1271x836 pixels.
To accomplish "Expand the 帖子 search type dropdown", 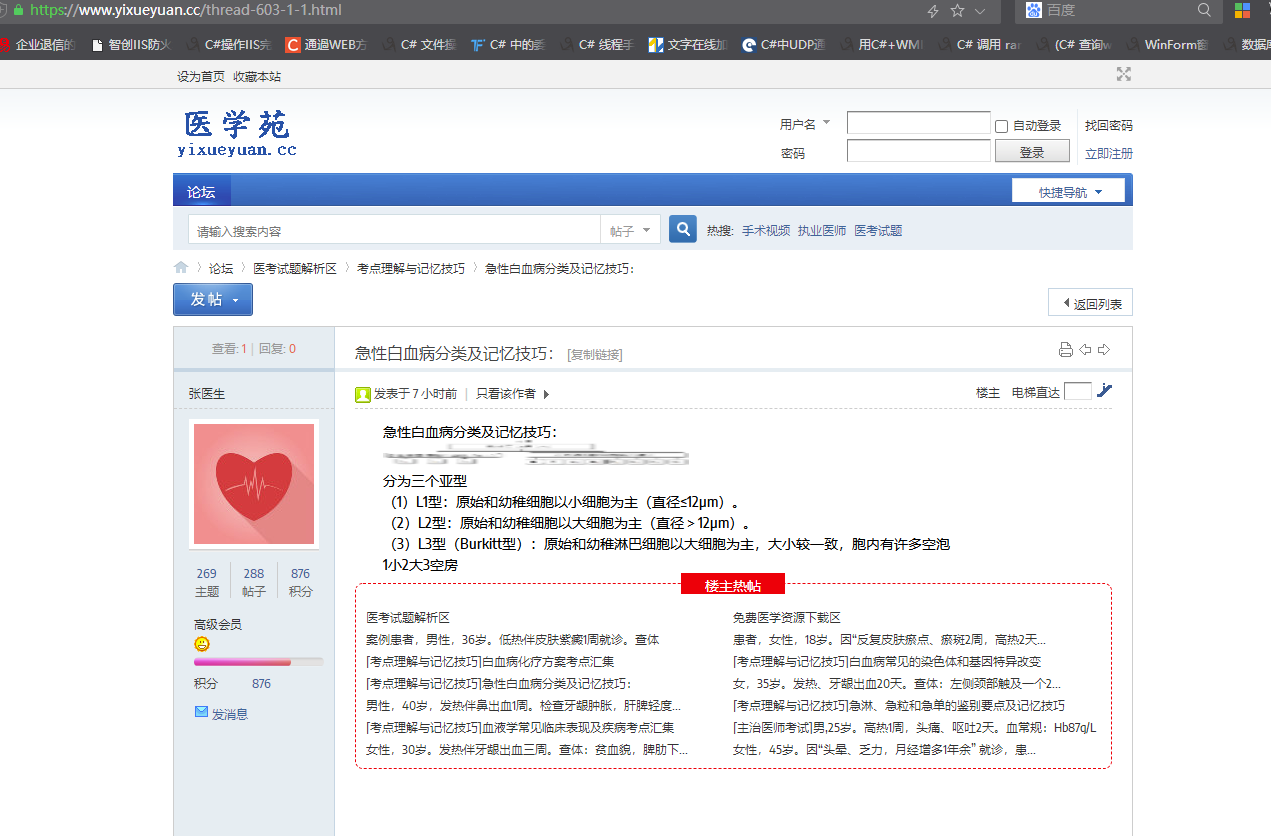I will coord(630,231).
